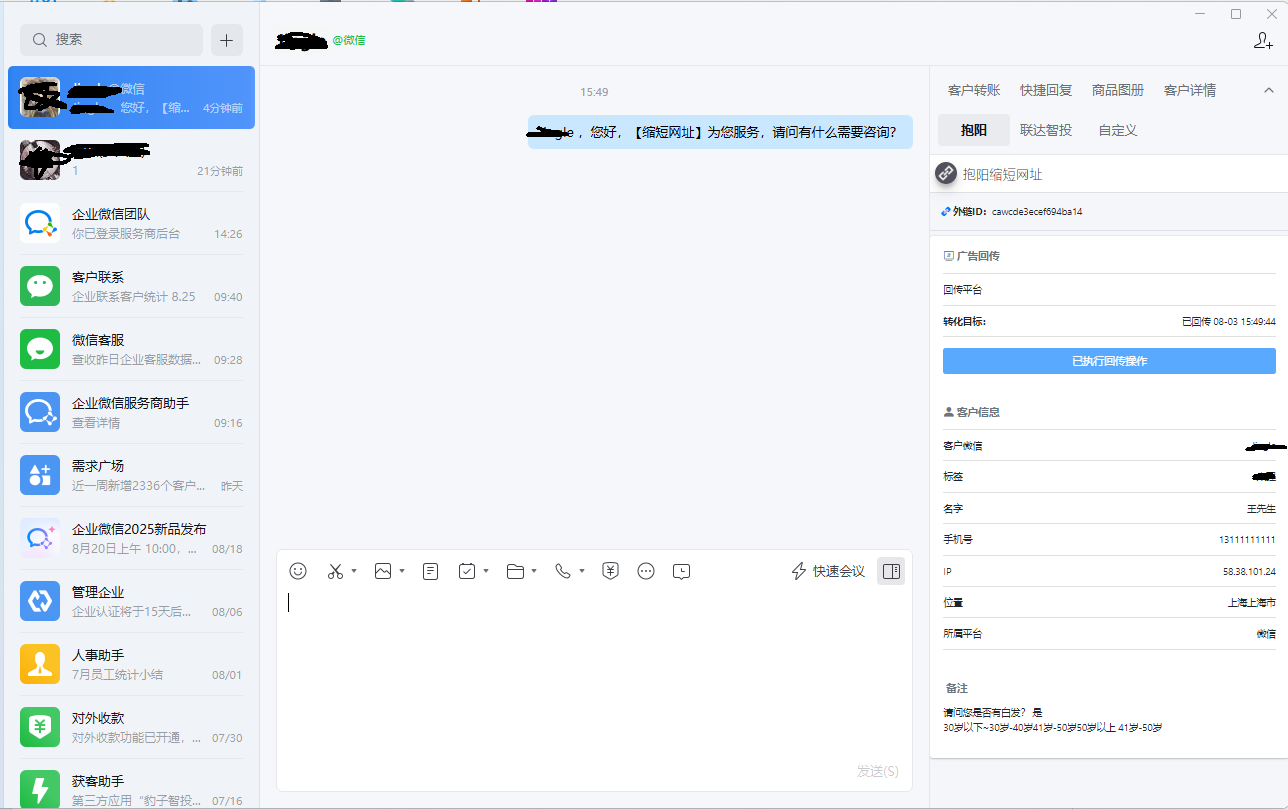
Task: Start a 快速会议 quick meeting
Action: tap(828, 571)
